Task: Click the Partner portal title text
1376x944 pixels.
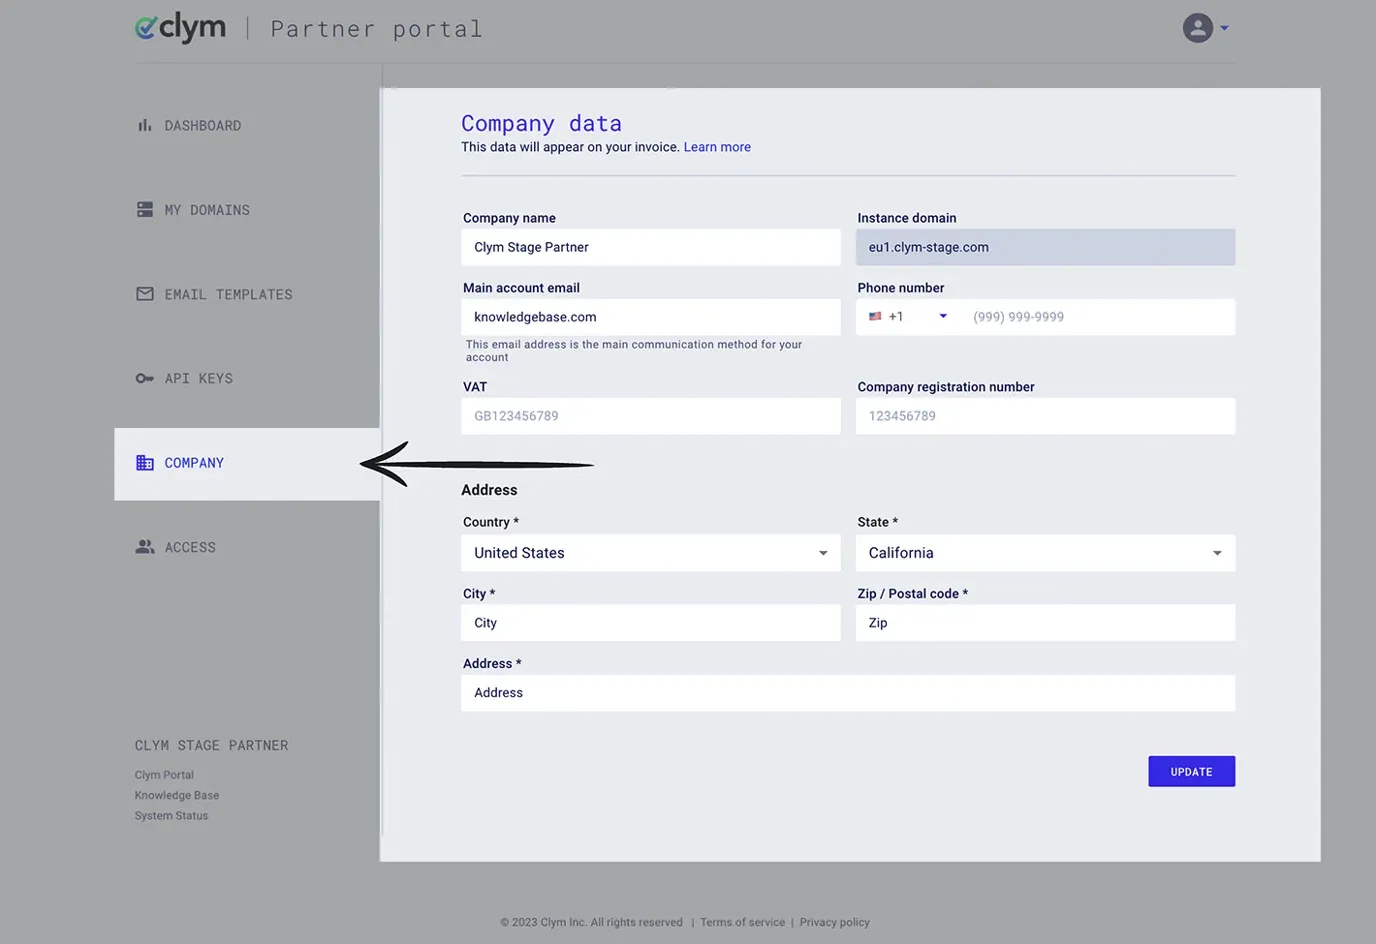Action: click(377, 29)
